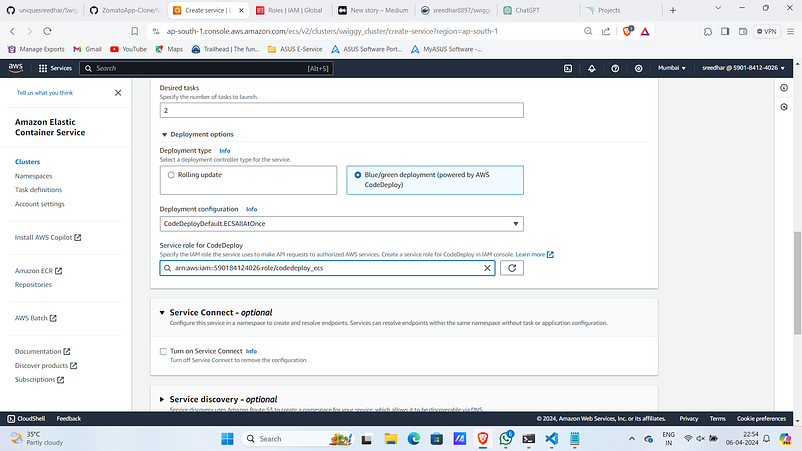Open AWS settings gear in header

coord(638,68)
